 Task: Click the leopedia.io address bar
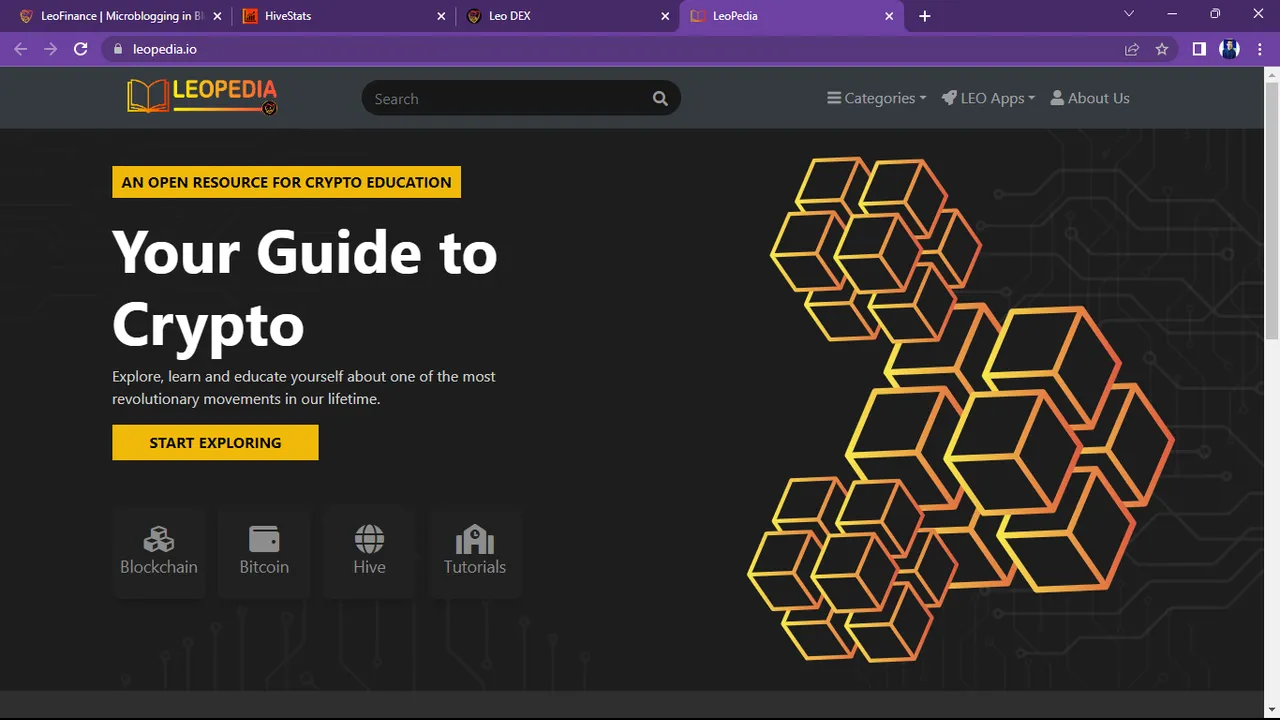(610, 49)
